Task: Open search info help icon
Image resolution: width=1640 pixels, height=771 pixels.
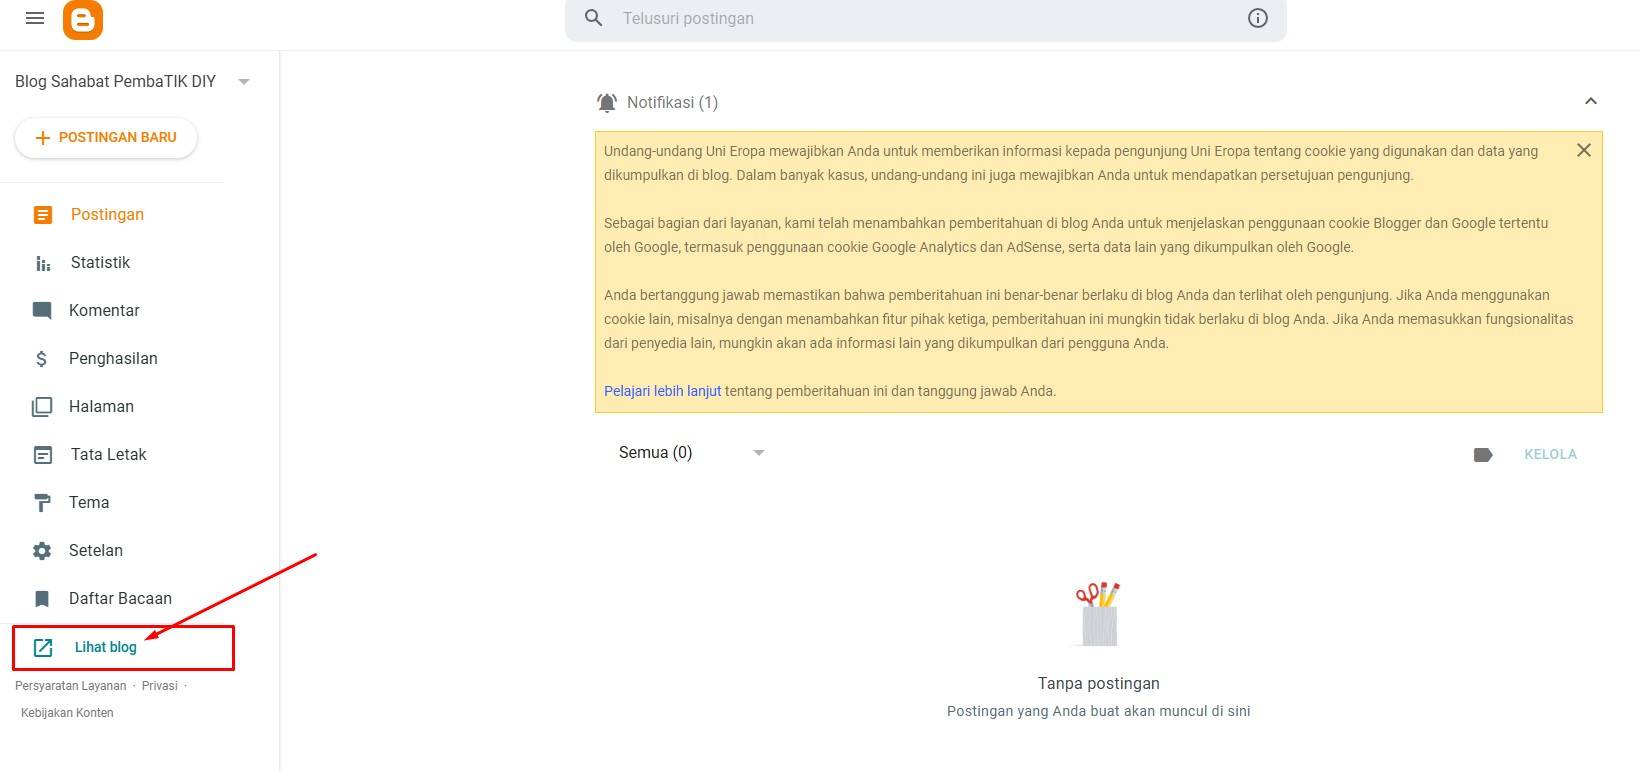Action: (1257, 18)
